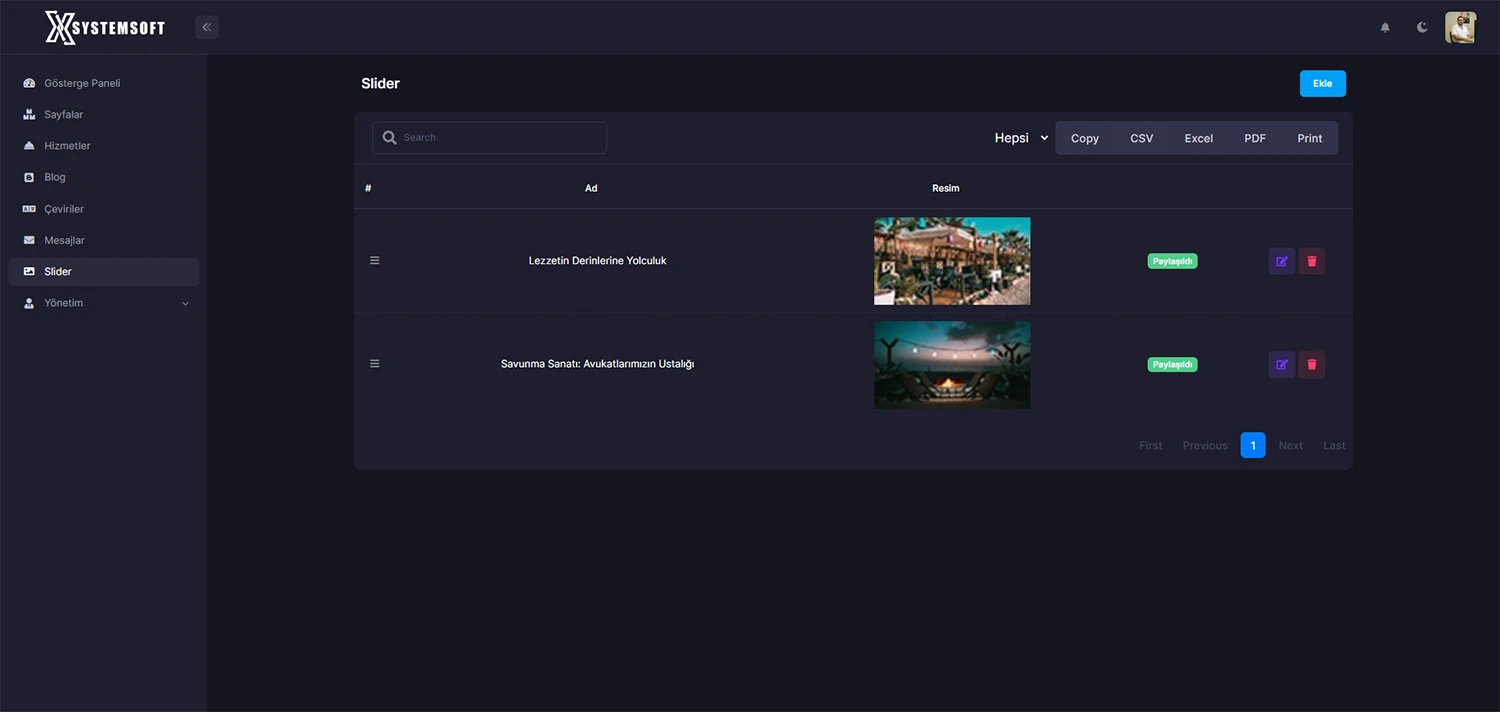The width and height of the screenshot is (1500, 712).
Task: Open Gösterge Paneli from sidebar
Action: pos(82,83)
